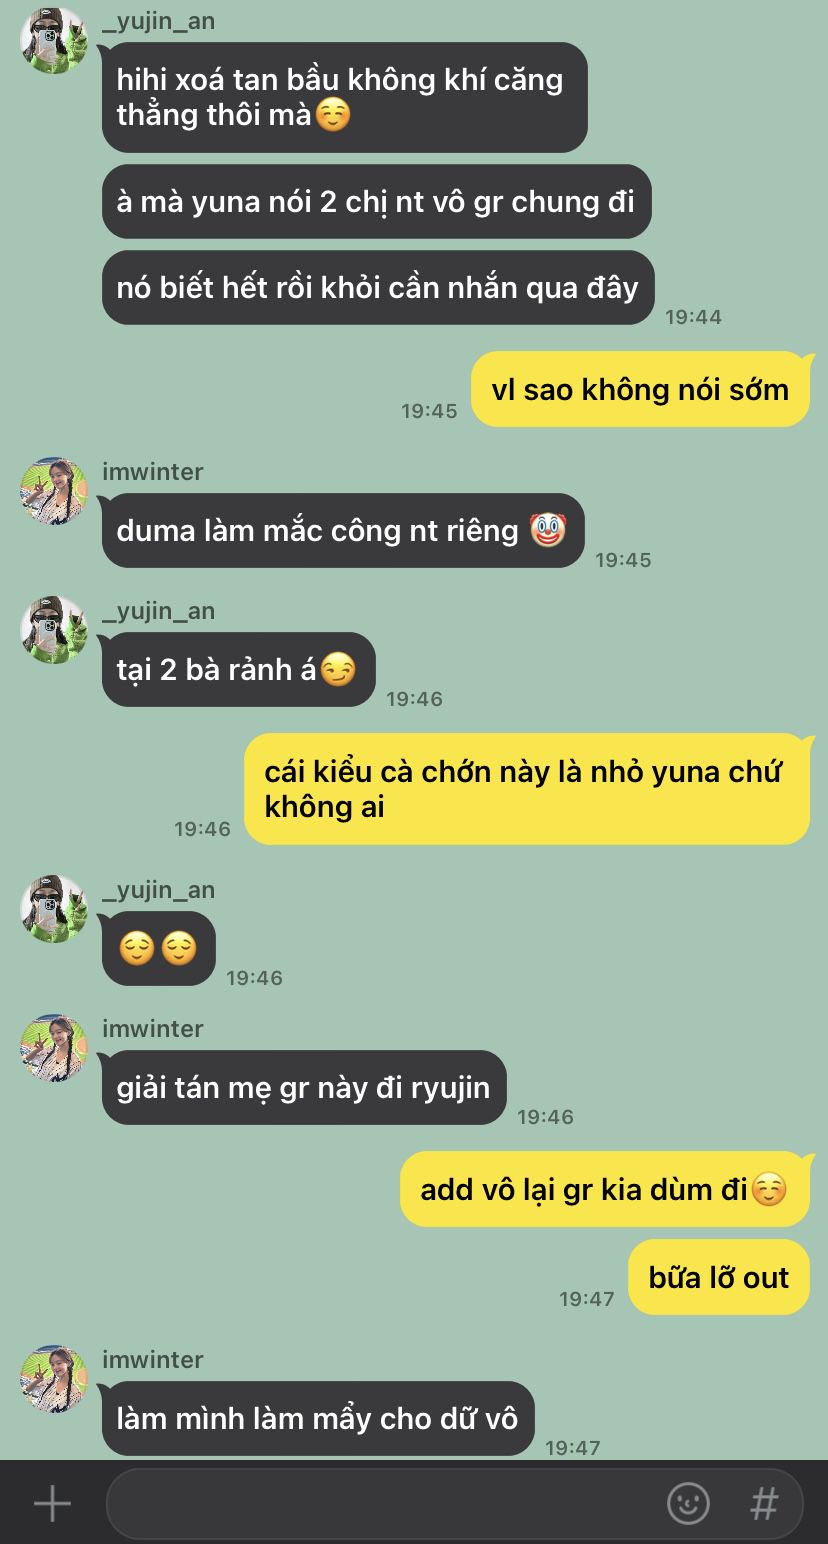Tap the _yujin_an username label at top
Screen dimensions: 828x1544
click(x=158, y=21)
